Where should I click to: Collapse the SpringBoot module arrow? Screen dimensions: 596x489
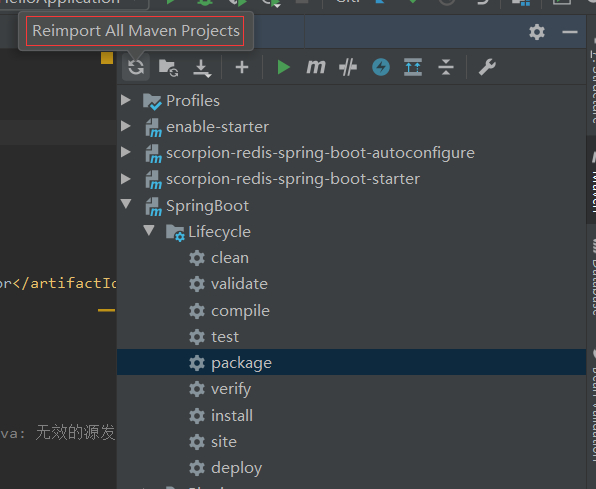point(126,204)
